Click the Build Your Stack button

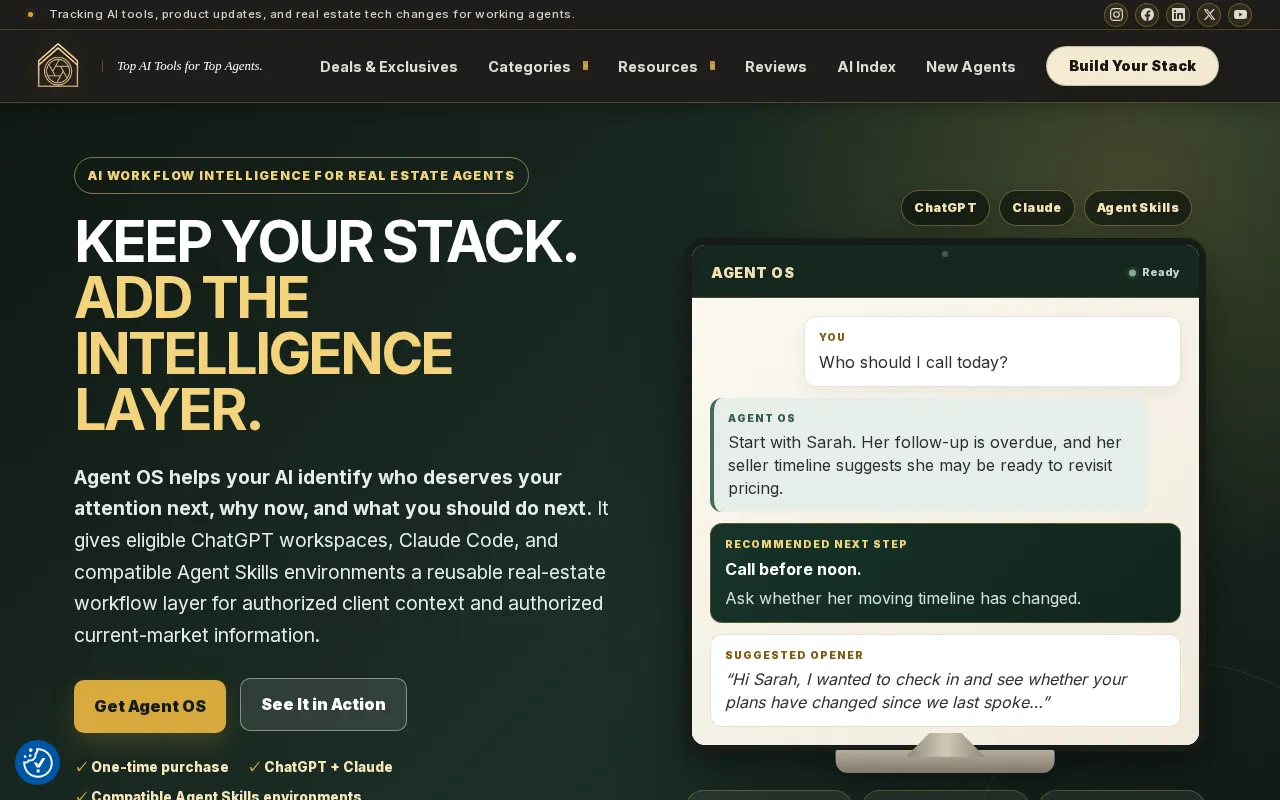point(1132,66)
